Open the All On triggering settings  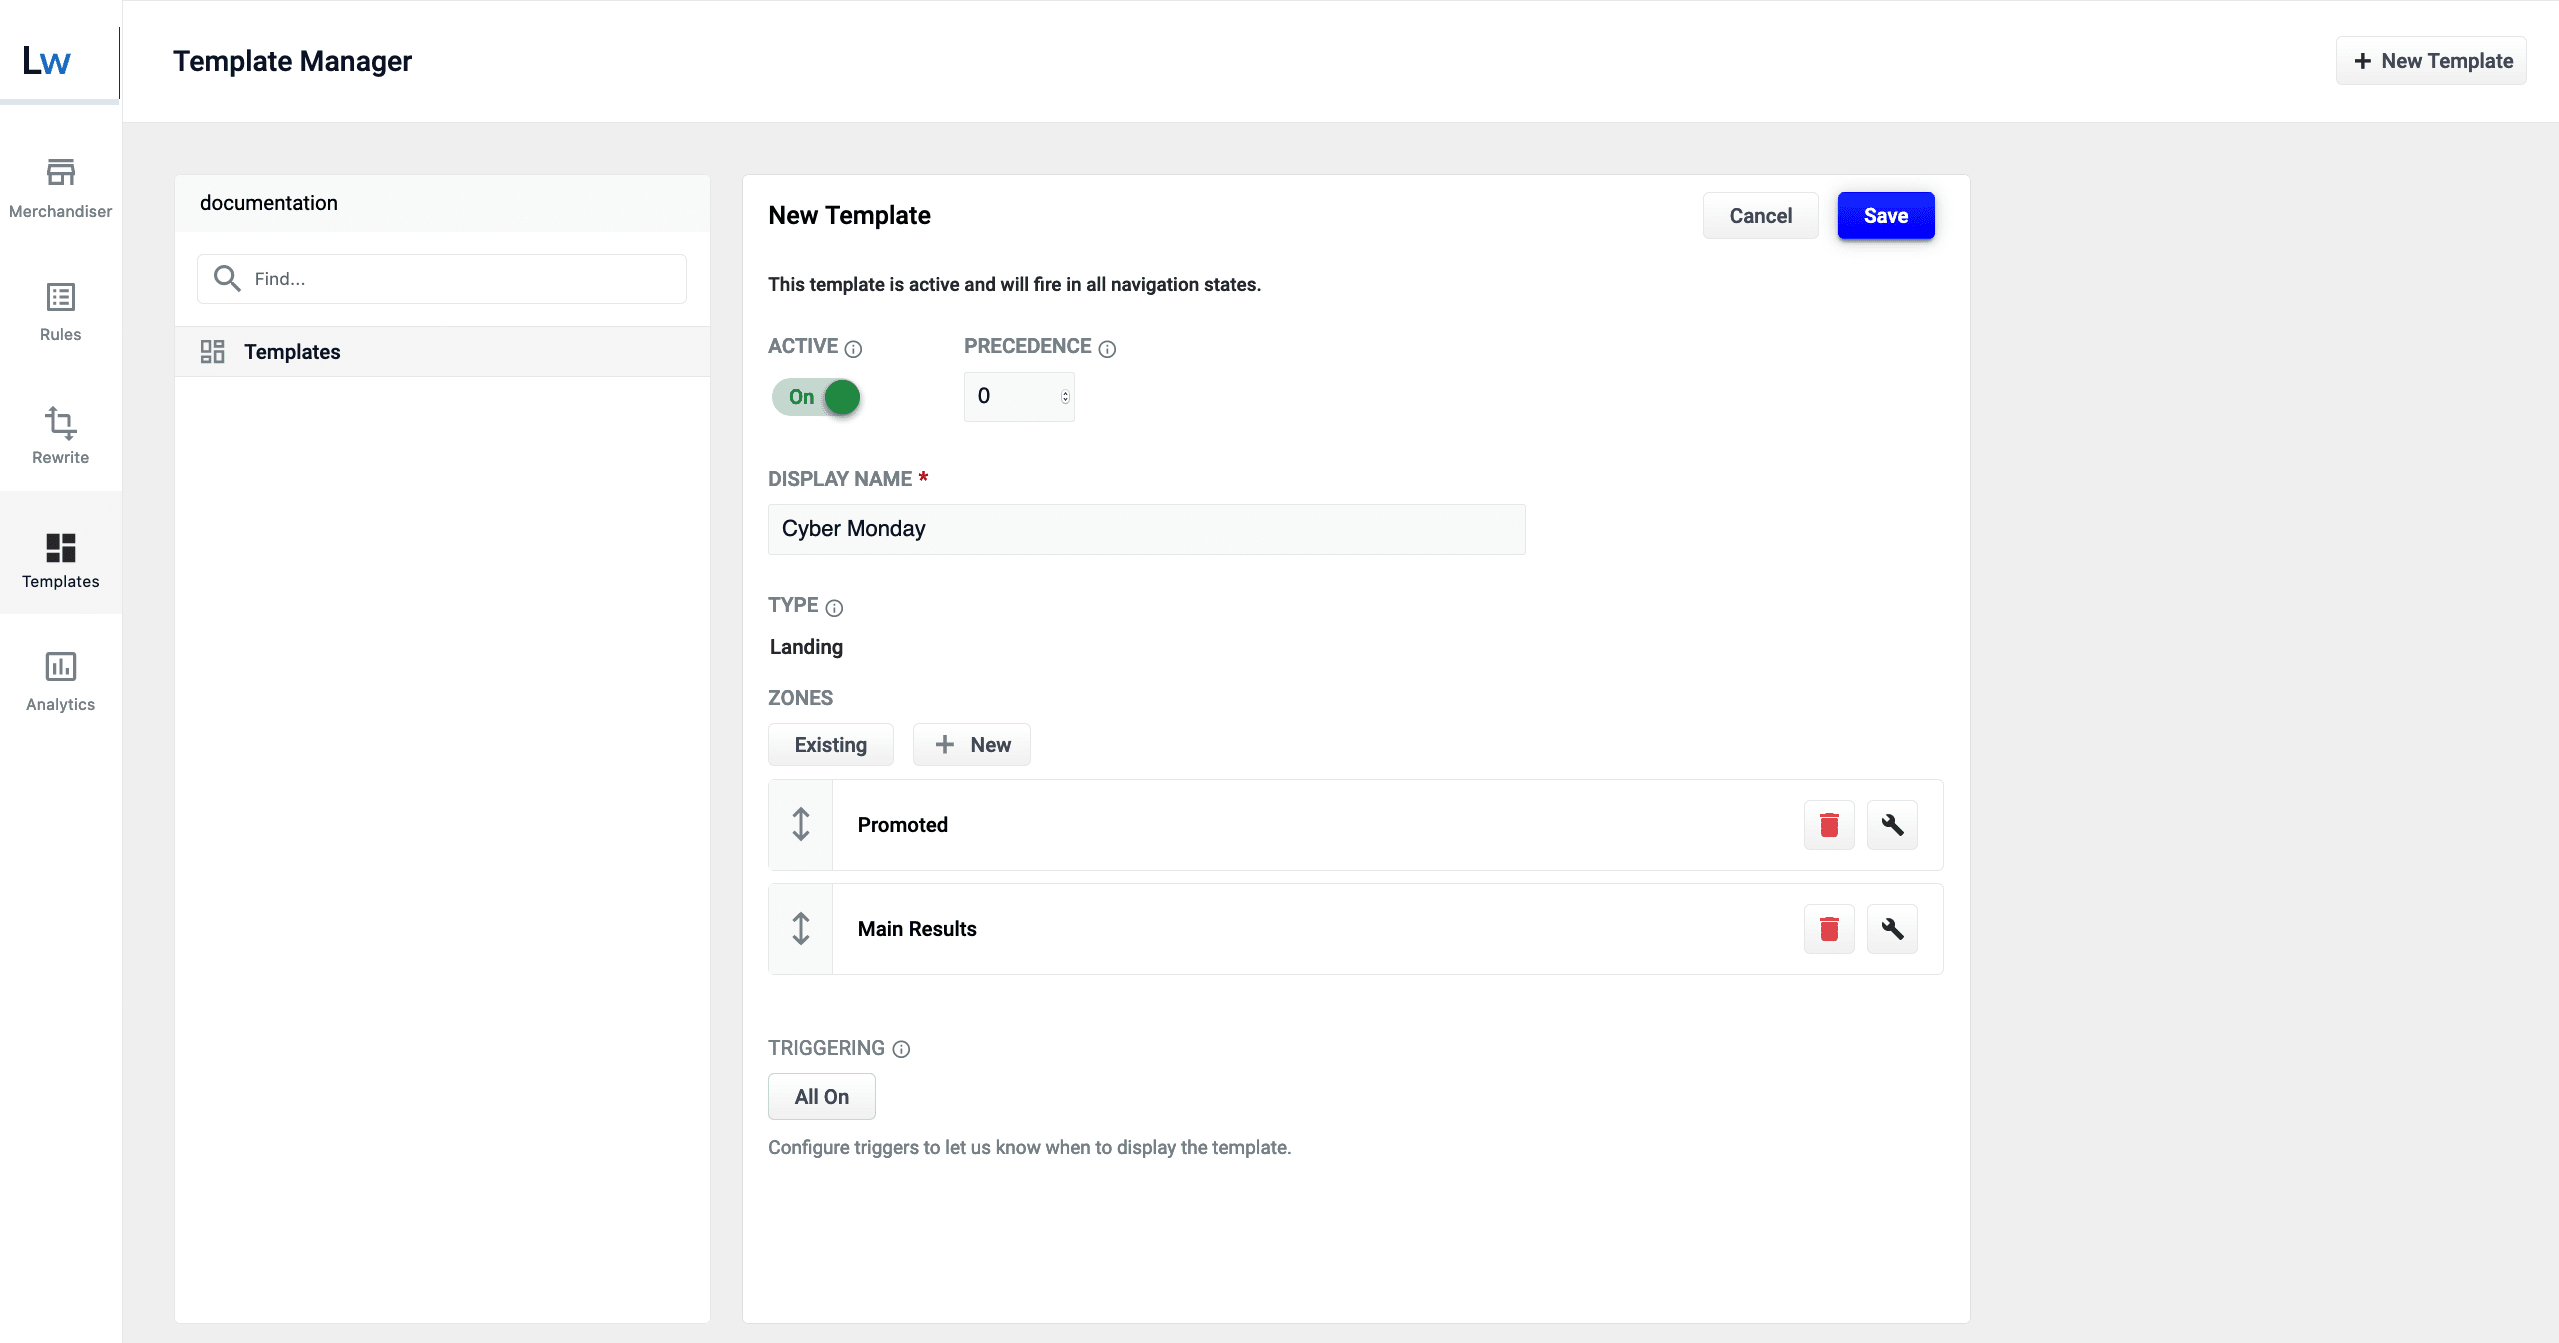[x=821, y=1097]
